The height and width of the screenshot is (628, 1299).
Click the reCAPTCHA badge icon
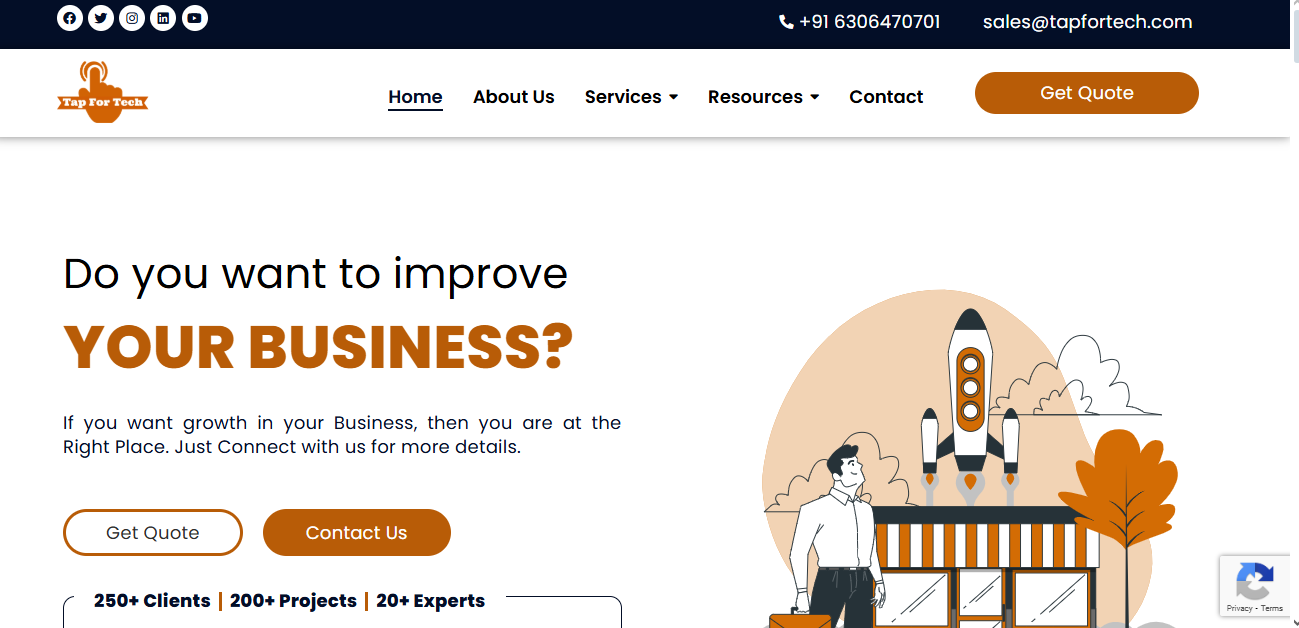(x=1255, y=581)
